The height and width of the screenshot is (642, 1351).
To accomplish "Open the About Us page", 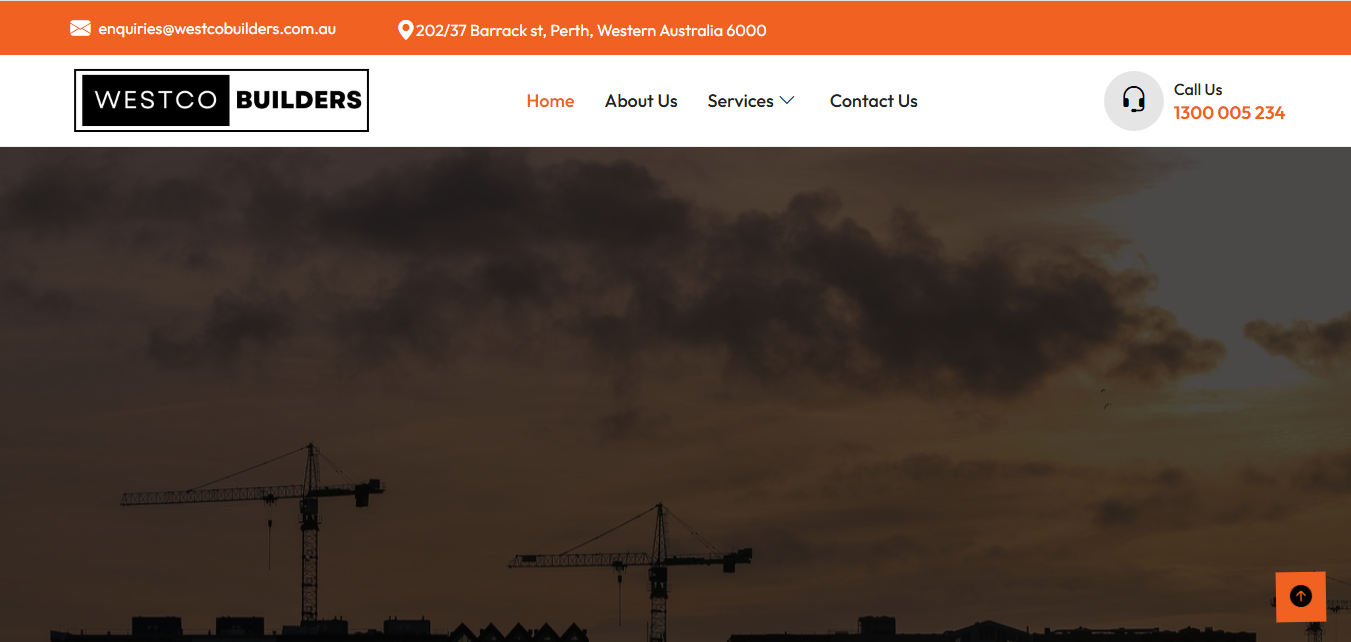I will pos(641,101).
